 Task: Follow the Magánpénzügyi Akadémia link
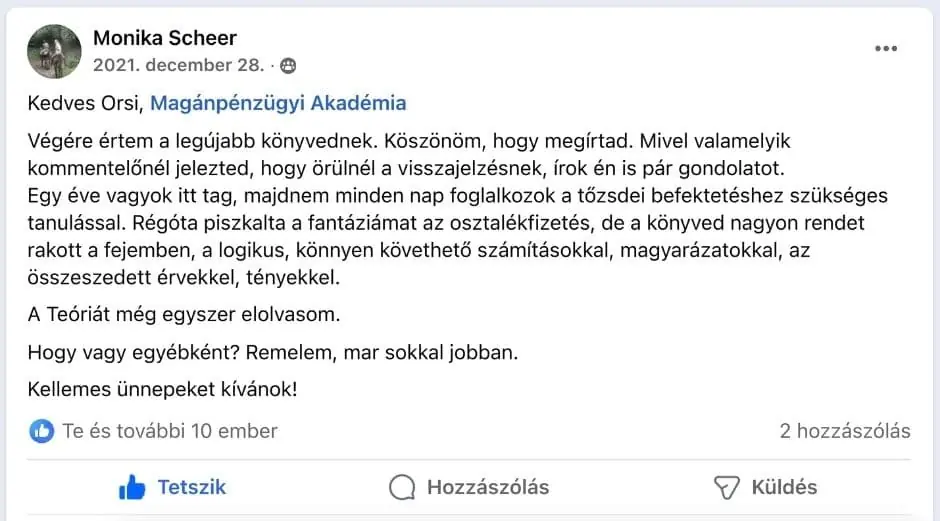(278, 103)
